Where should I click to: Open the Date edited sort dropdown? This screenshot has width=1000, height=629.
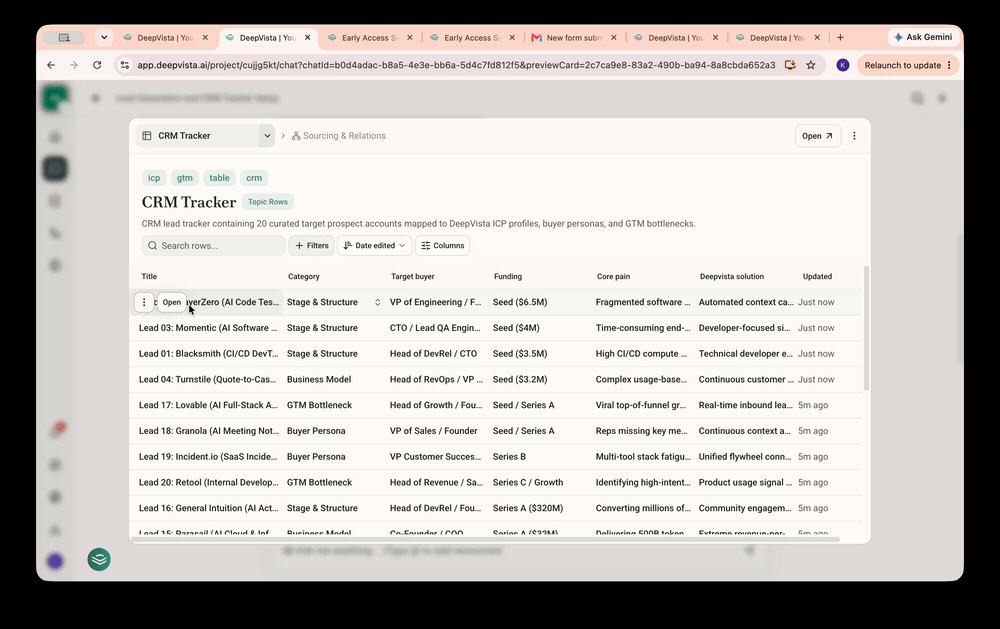pos(374,246)
